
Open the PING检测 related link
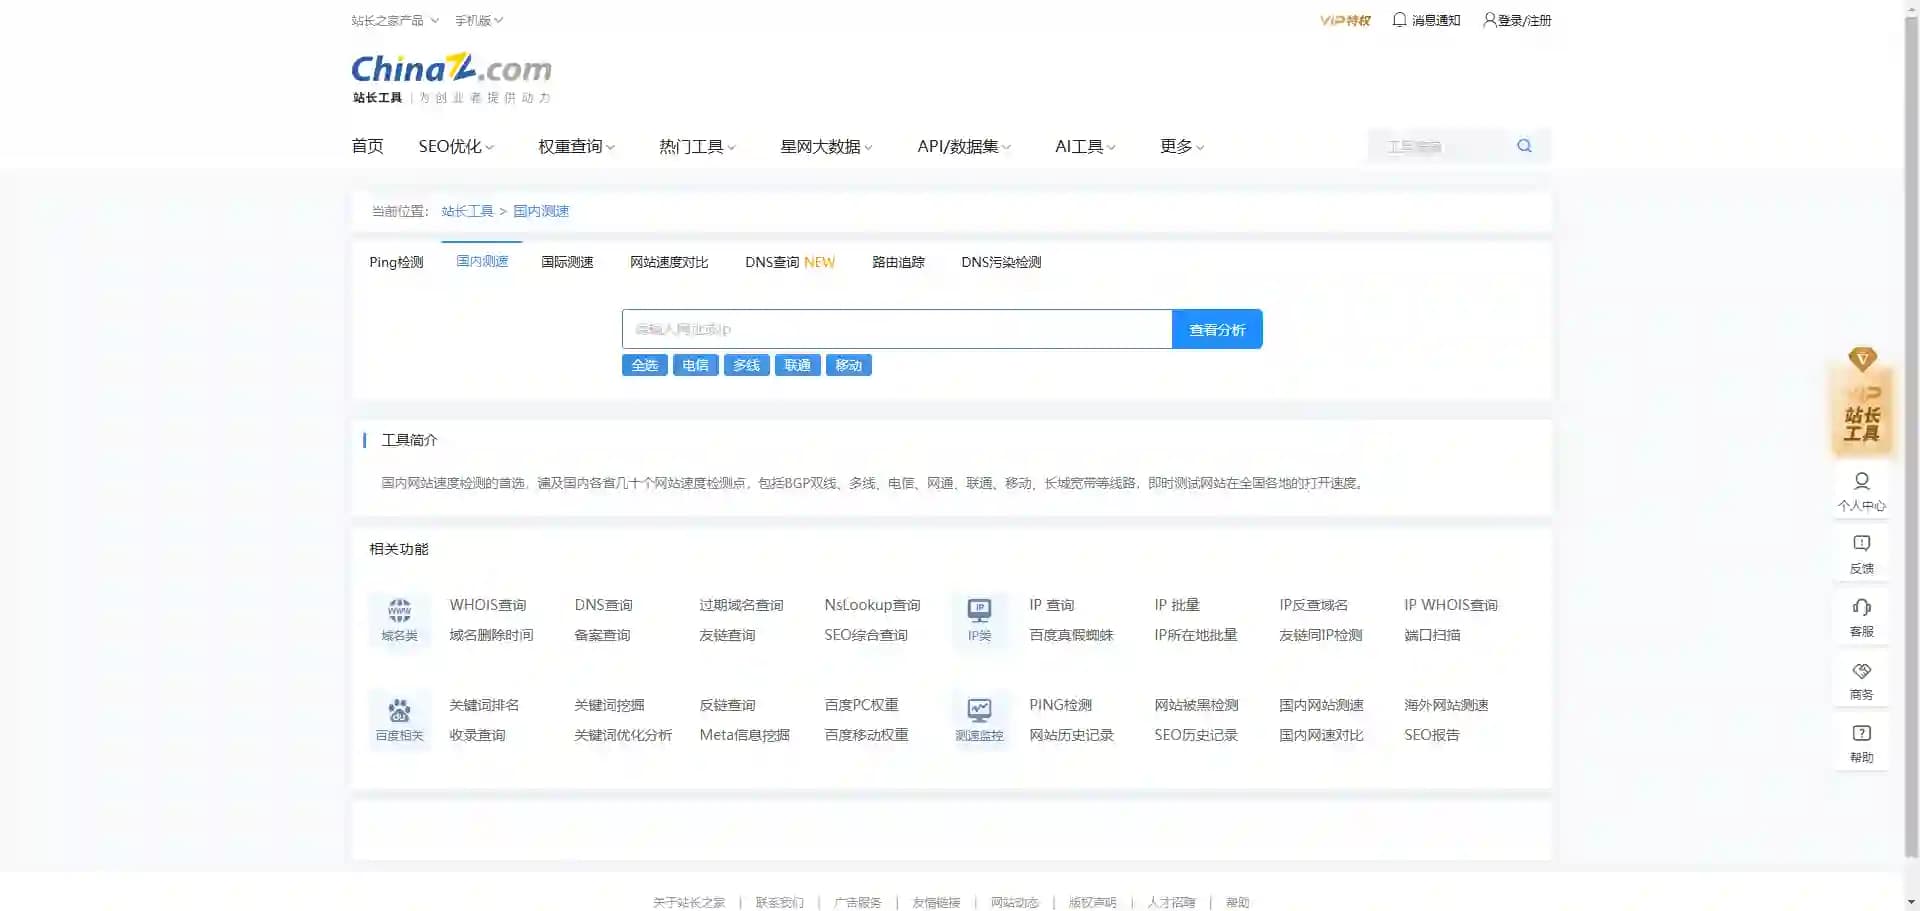click(1060, 705)
